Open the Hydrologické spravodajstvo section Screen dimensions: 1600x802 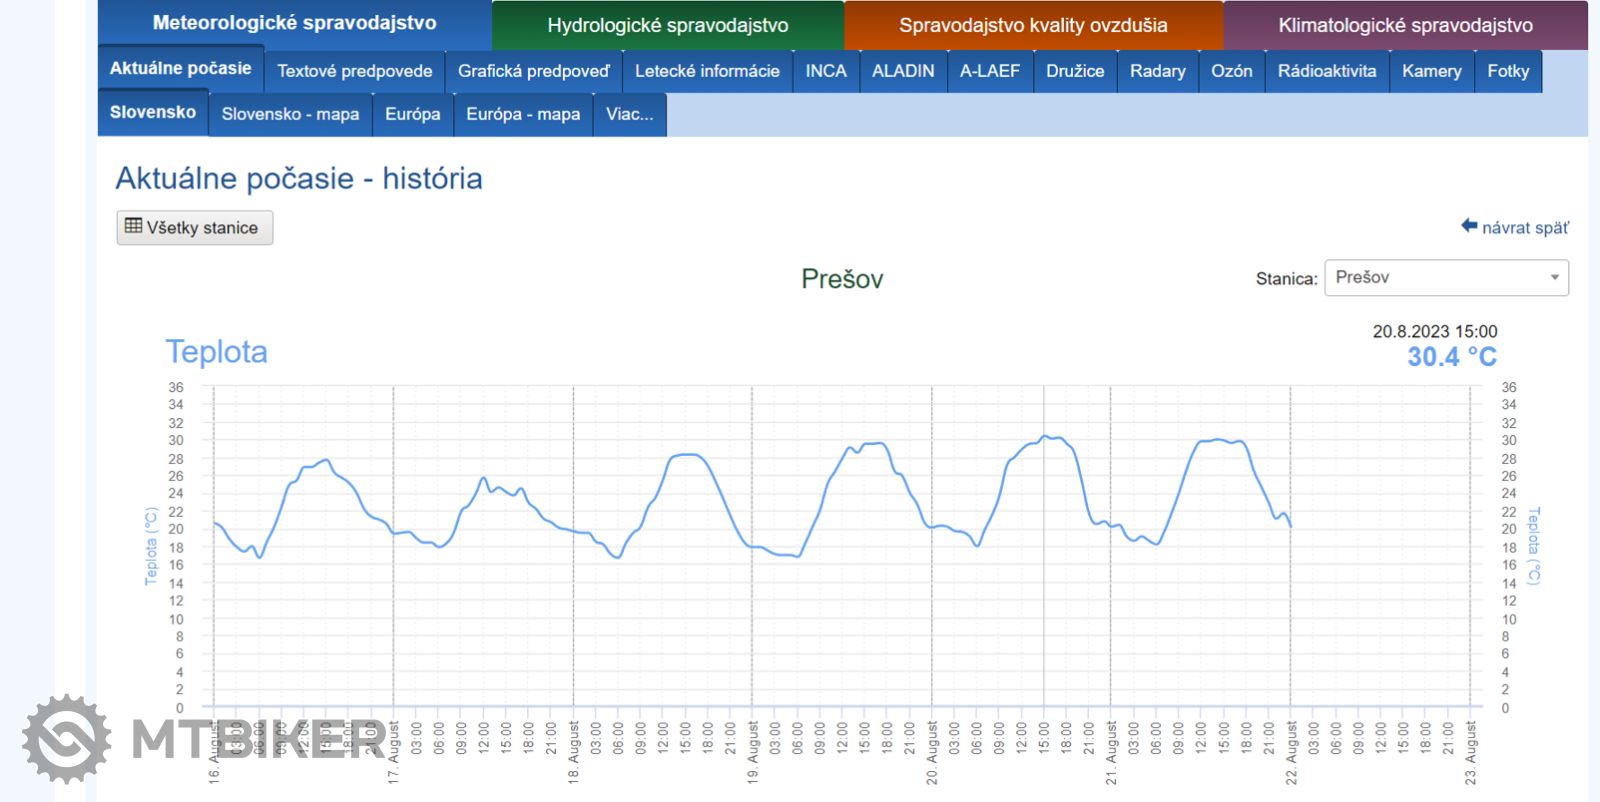tap(667, 25)
